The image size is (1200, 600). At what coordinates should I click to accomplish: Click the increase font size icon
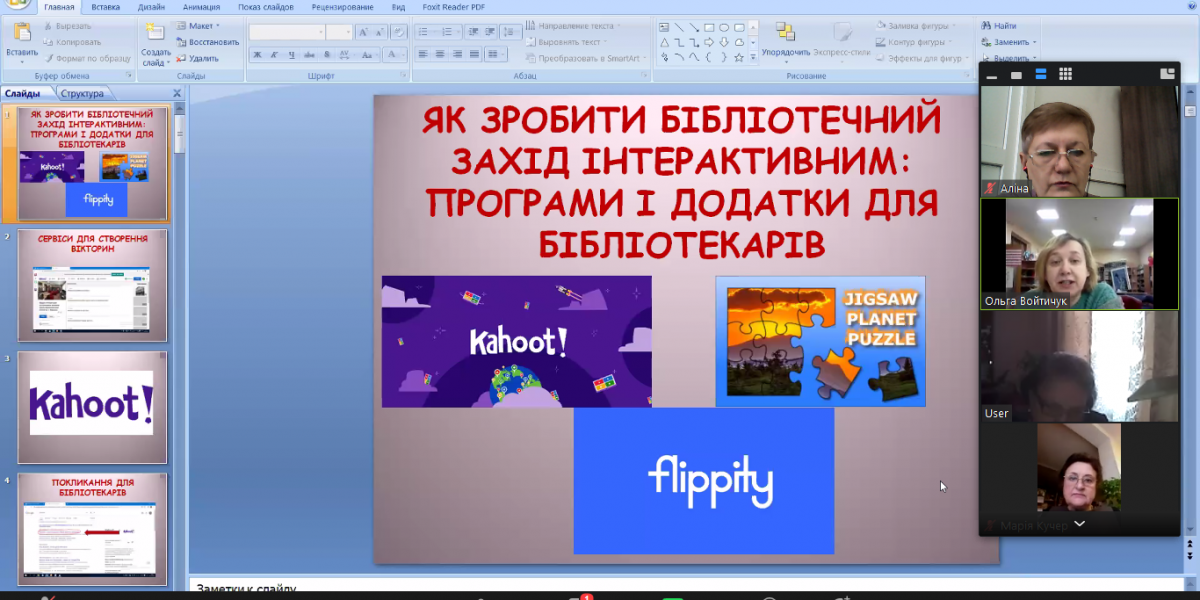pos(362,33)
